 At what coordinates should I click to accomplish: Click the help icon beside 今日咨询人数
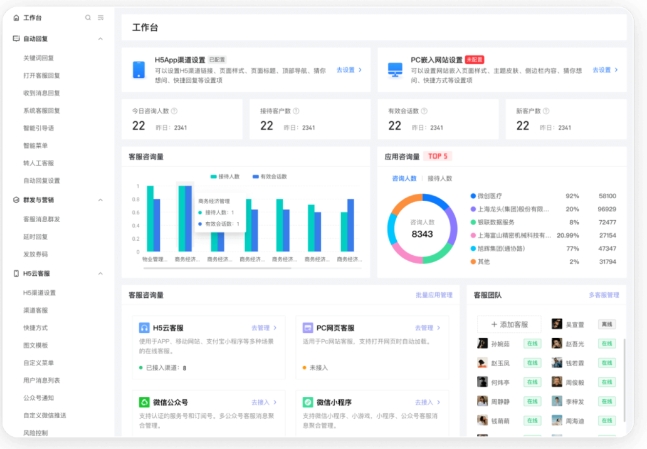click(174, 111)
